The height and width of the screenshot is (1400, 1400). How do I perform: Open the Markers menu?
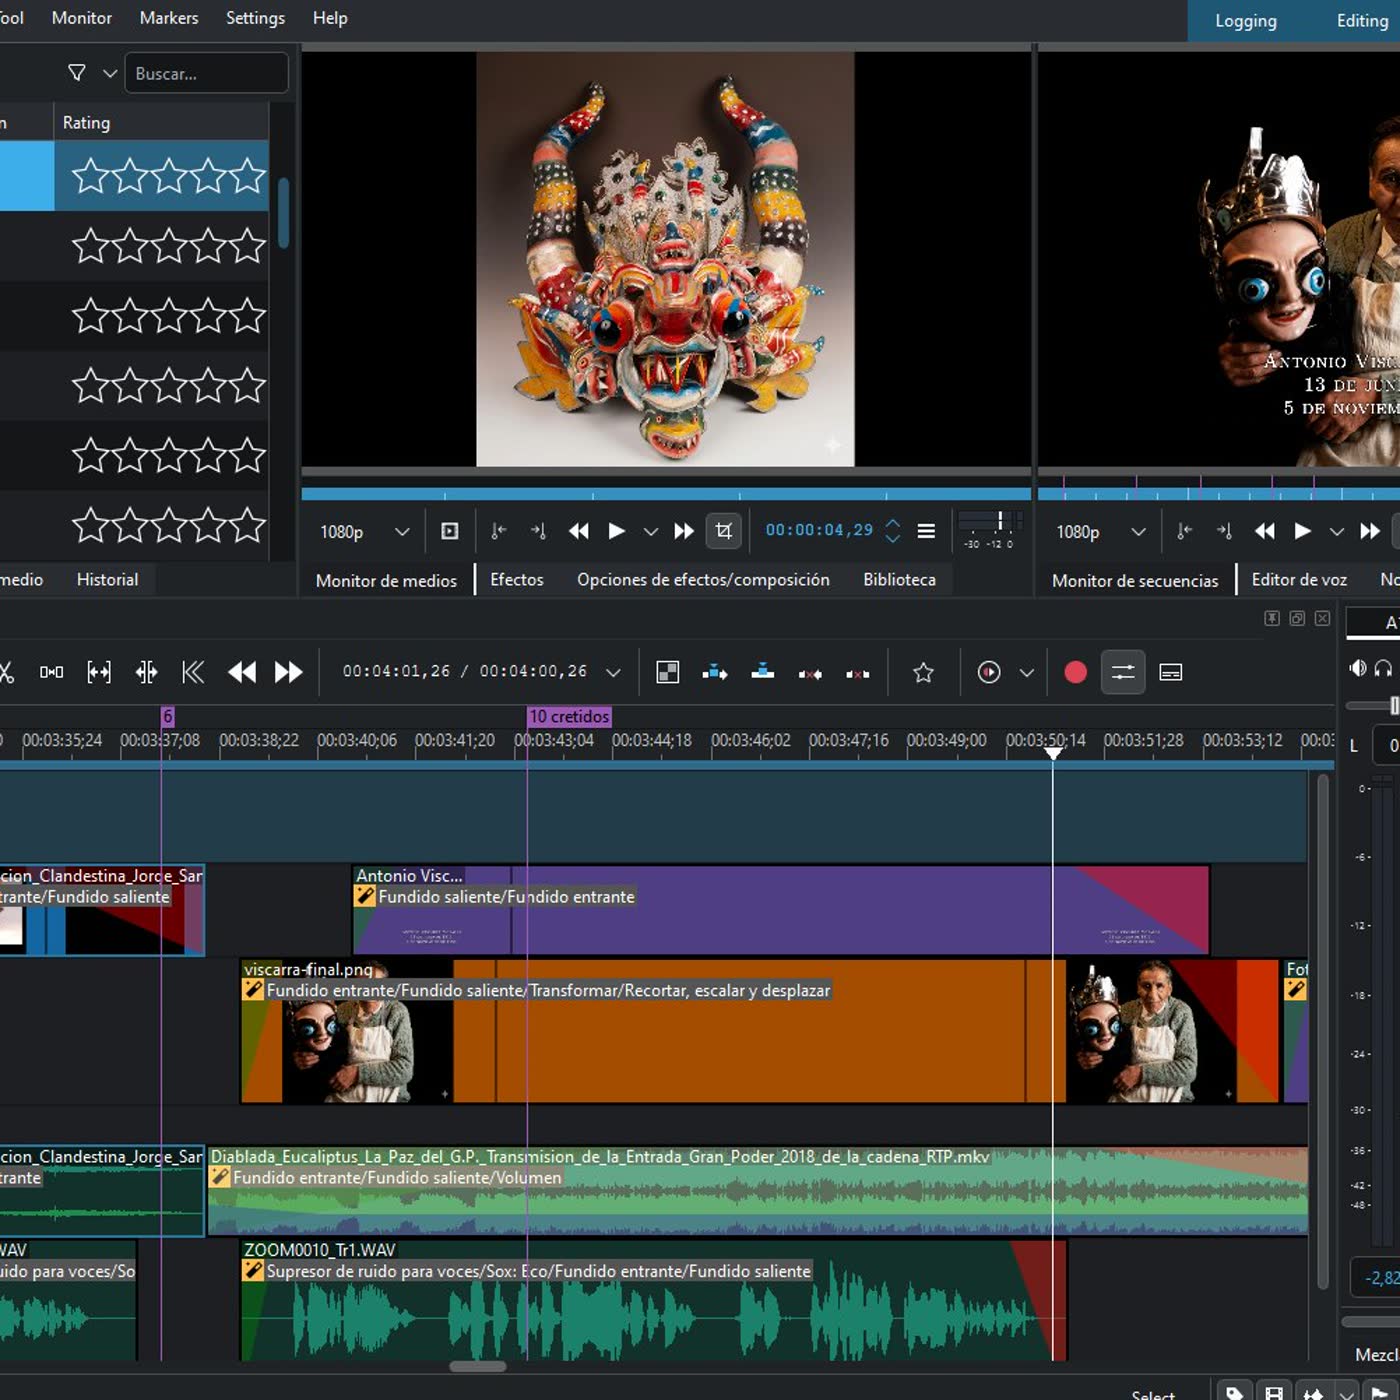click(x=169, y=18)
